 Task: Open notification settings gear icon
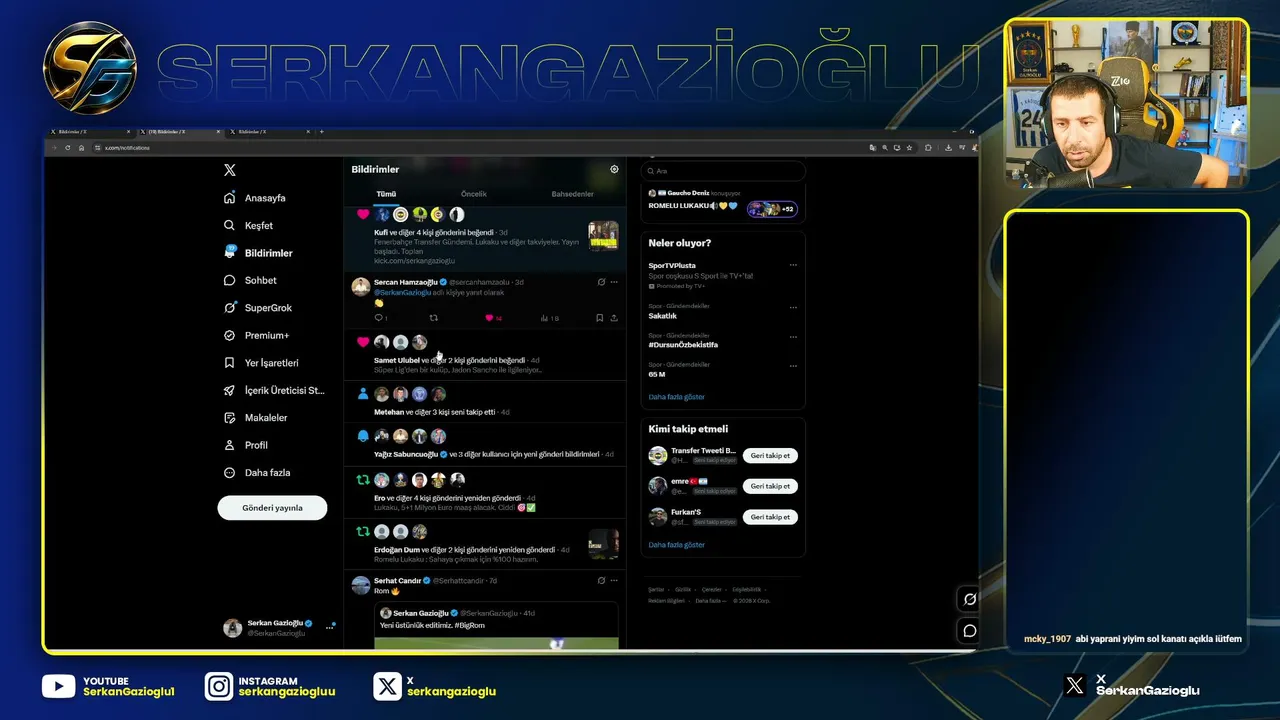point(614,169)
